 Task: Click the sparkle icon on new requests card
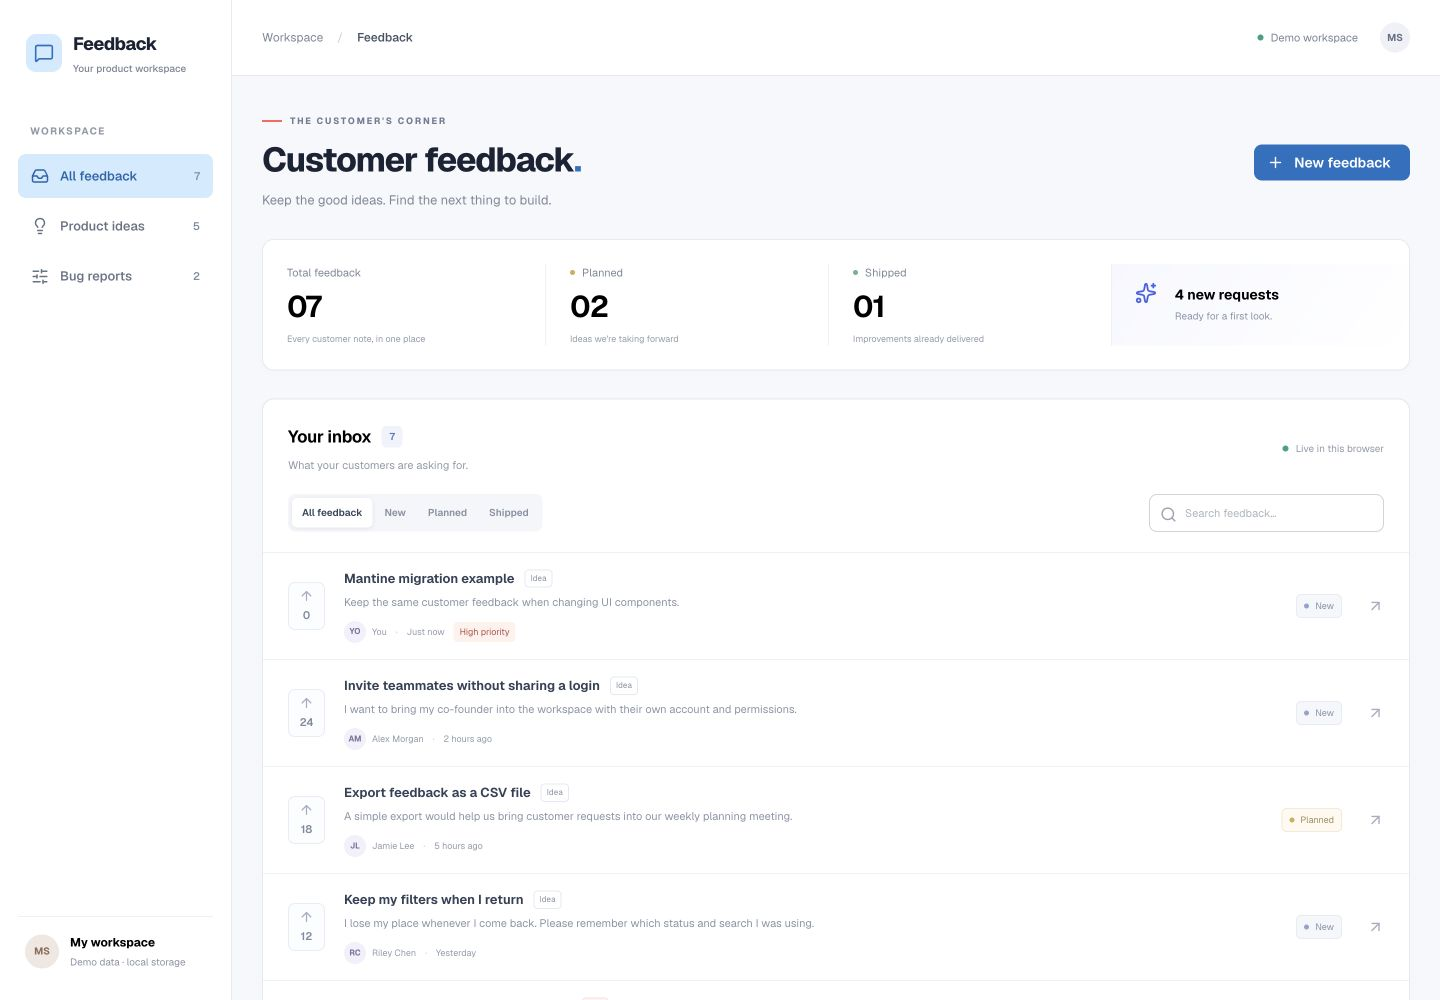coord(1146,293)
